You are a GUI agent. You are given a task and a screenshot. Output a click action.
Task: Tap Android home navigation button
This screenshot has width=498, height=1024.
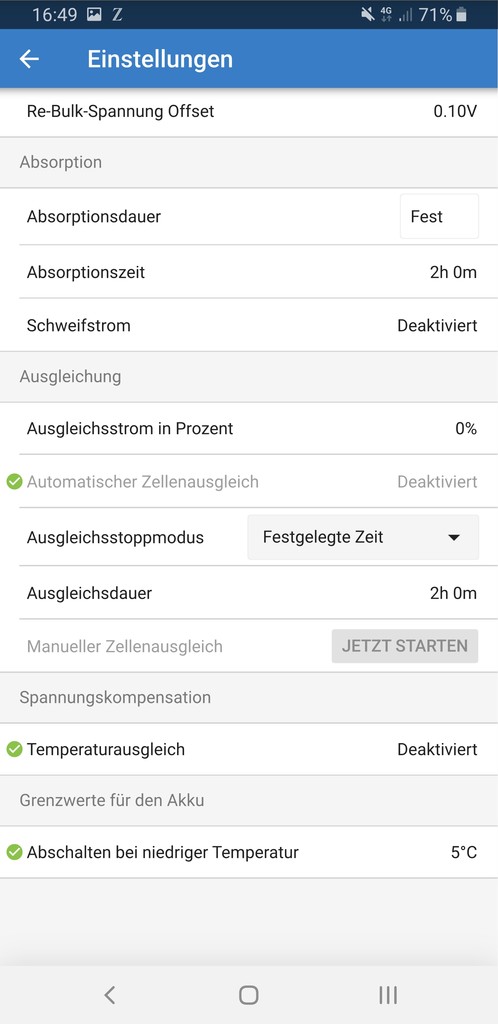coord(249,995)
